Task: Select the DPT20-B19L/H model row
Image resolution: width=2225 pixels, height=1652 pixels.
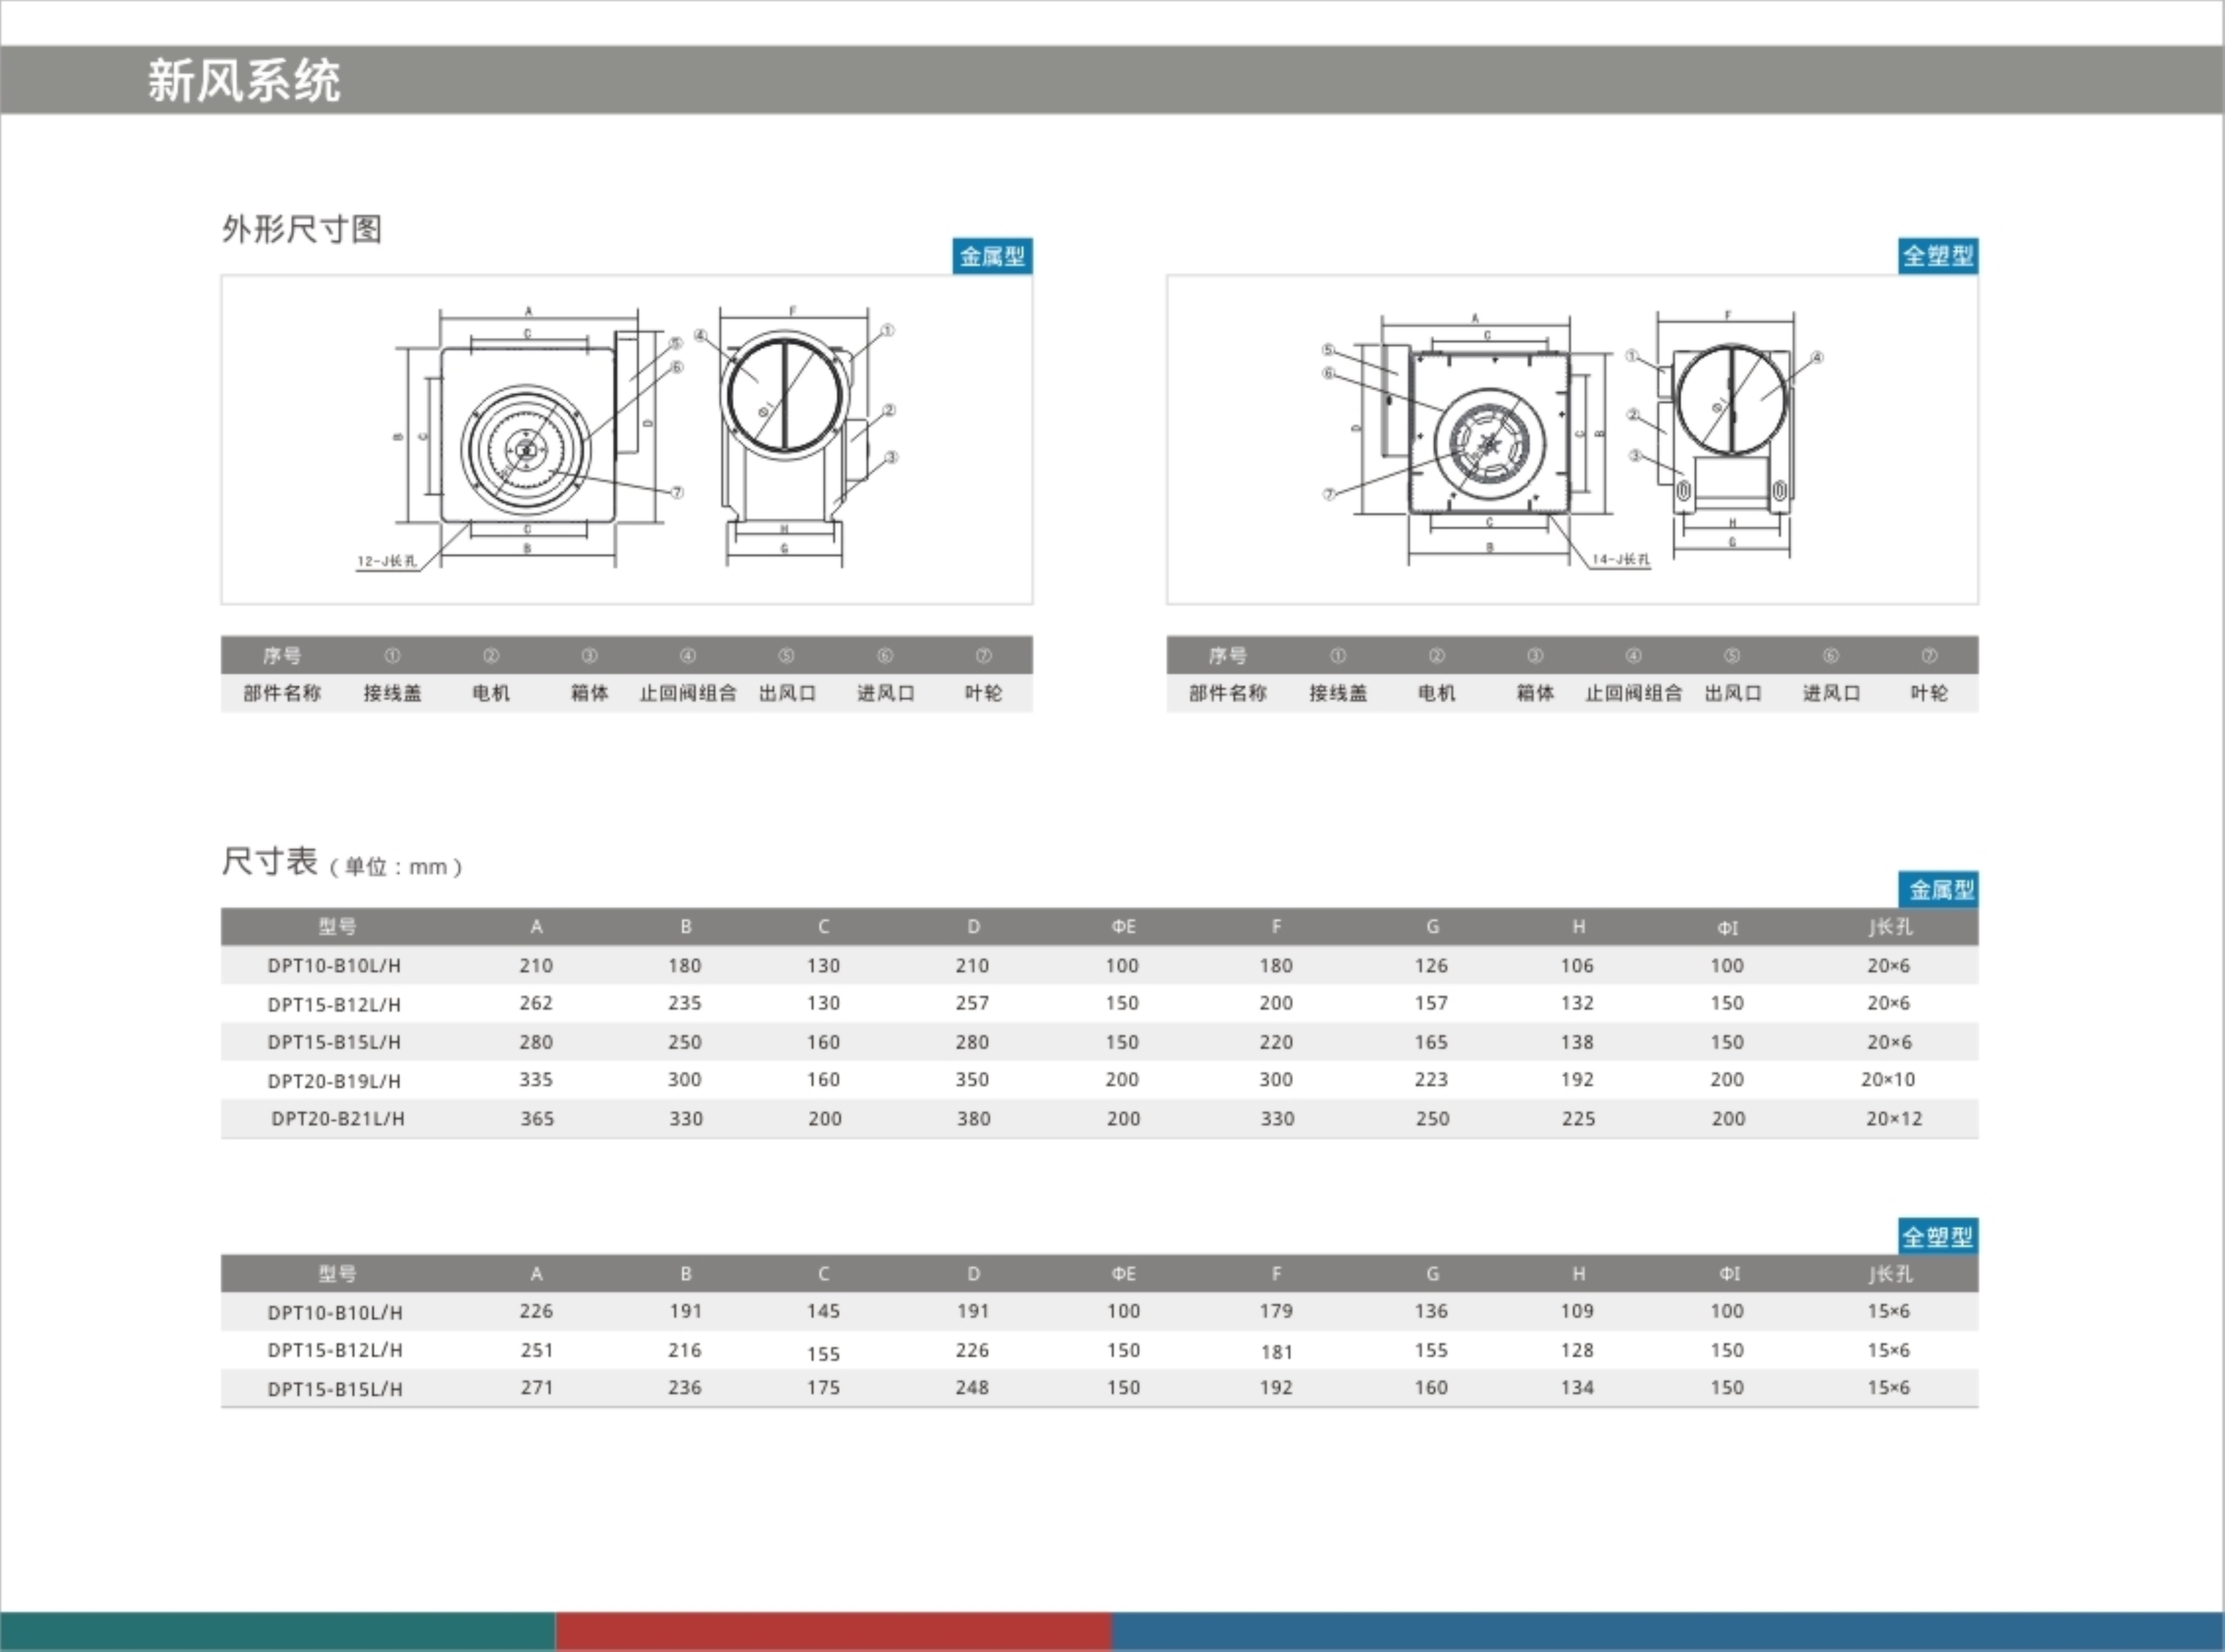Action: 334,1081
